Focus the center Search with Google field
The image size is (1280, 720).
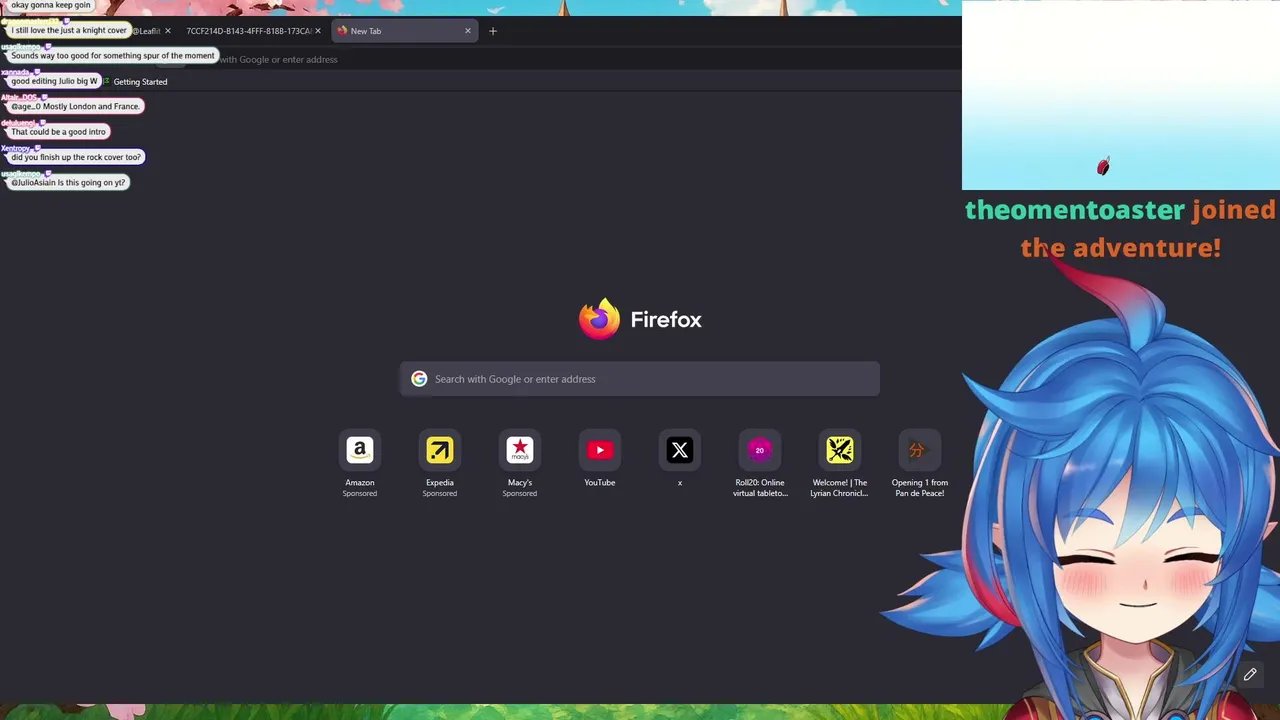640,379
